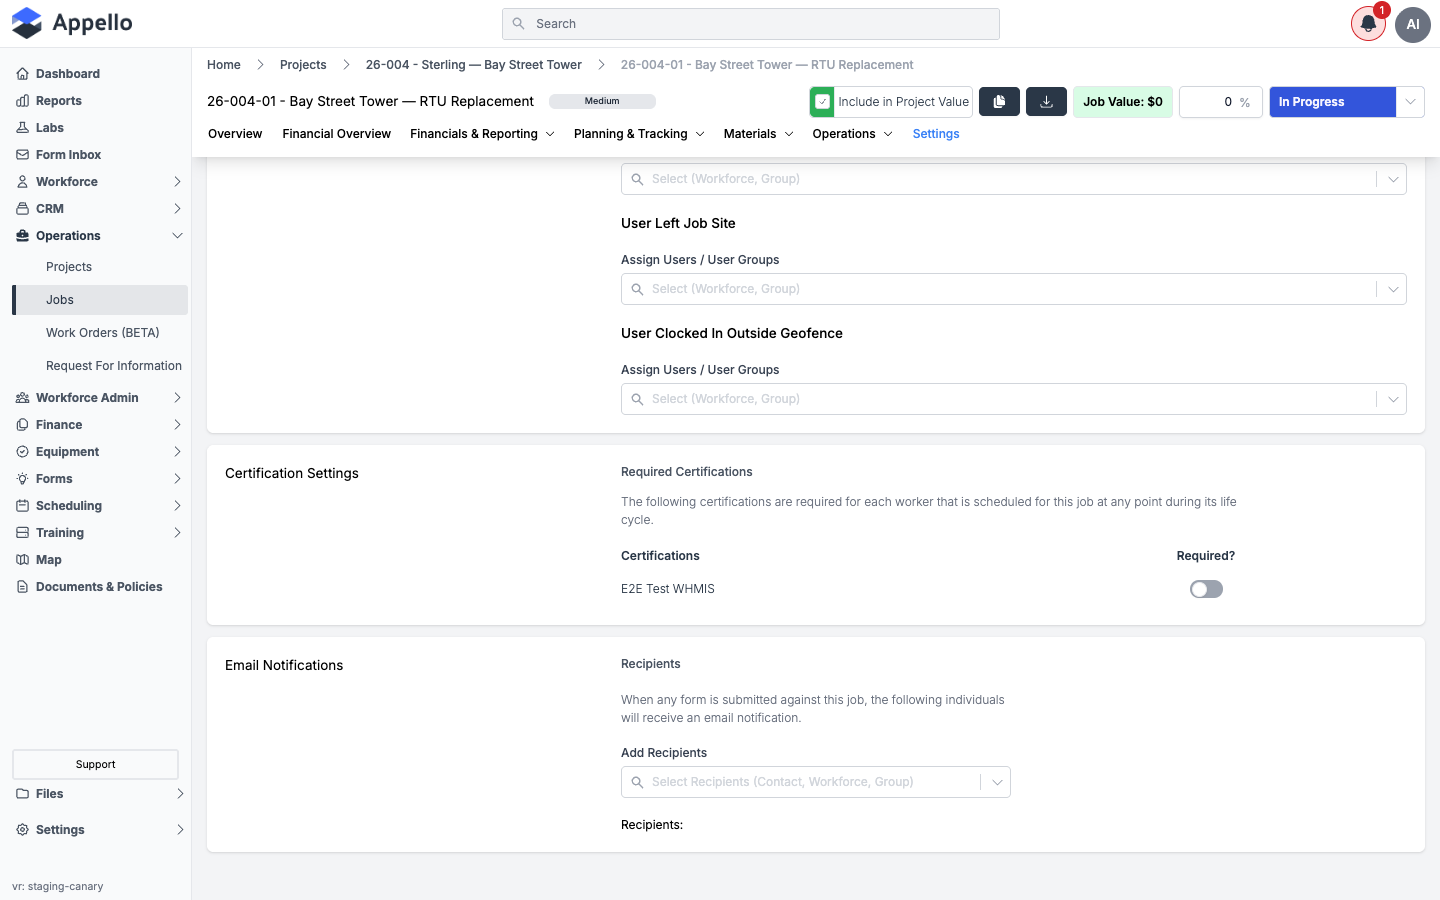Image resolution: width=1440 pixels, height=900 pixels.
Task: Open the Planning & Tracking menu
Action: pyautogui.click(x=639, y=134)
